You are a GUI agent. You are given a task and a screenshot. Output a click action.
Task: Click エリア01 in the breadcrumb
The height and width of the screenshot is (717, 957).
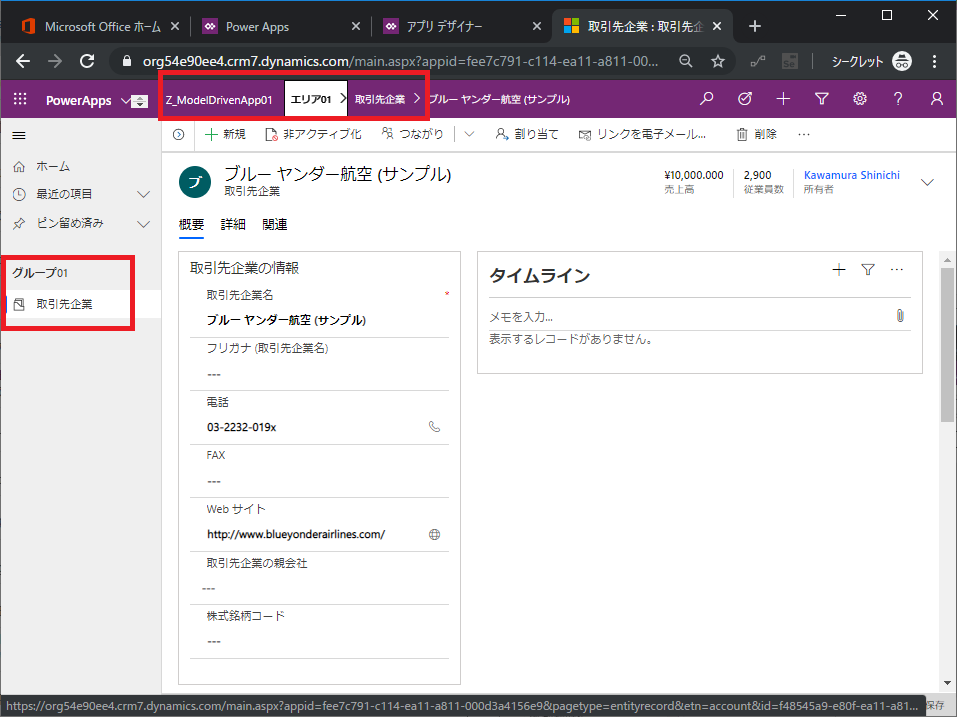click(311, 99)
